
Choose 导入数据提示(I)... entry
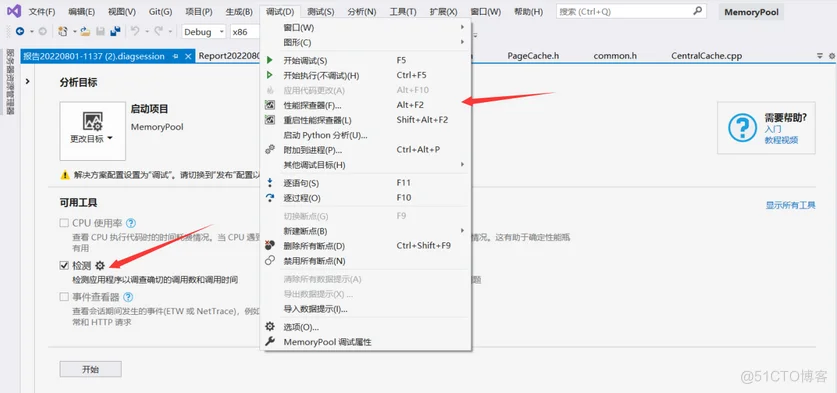click(x=366, y=309)
